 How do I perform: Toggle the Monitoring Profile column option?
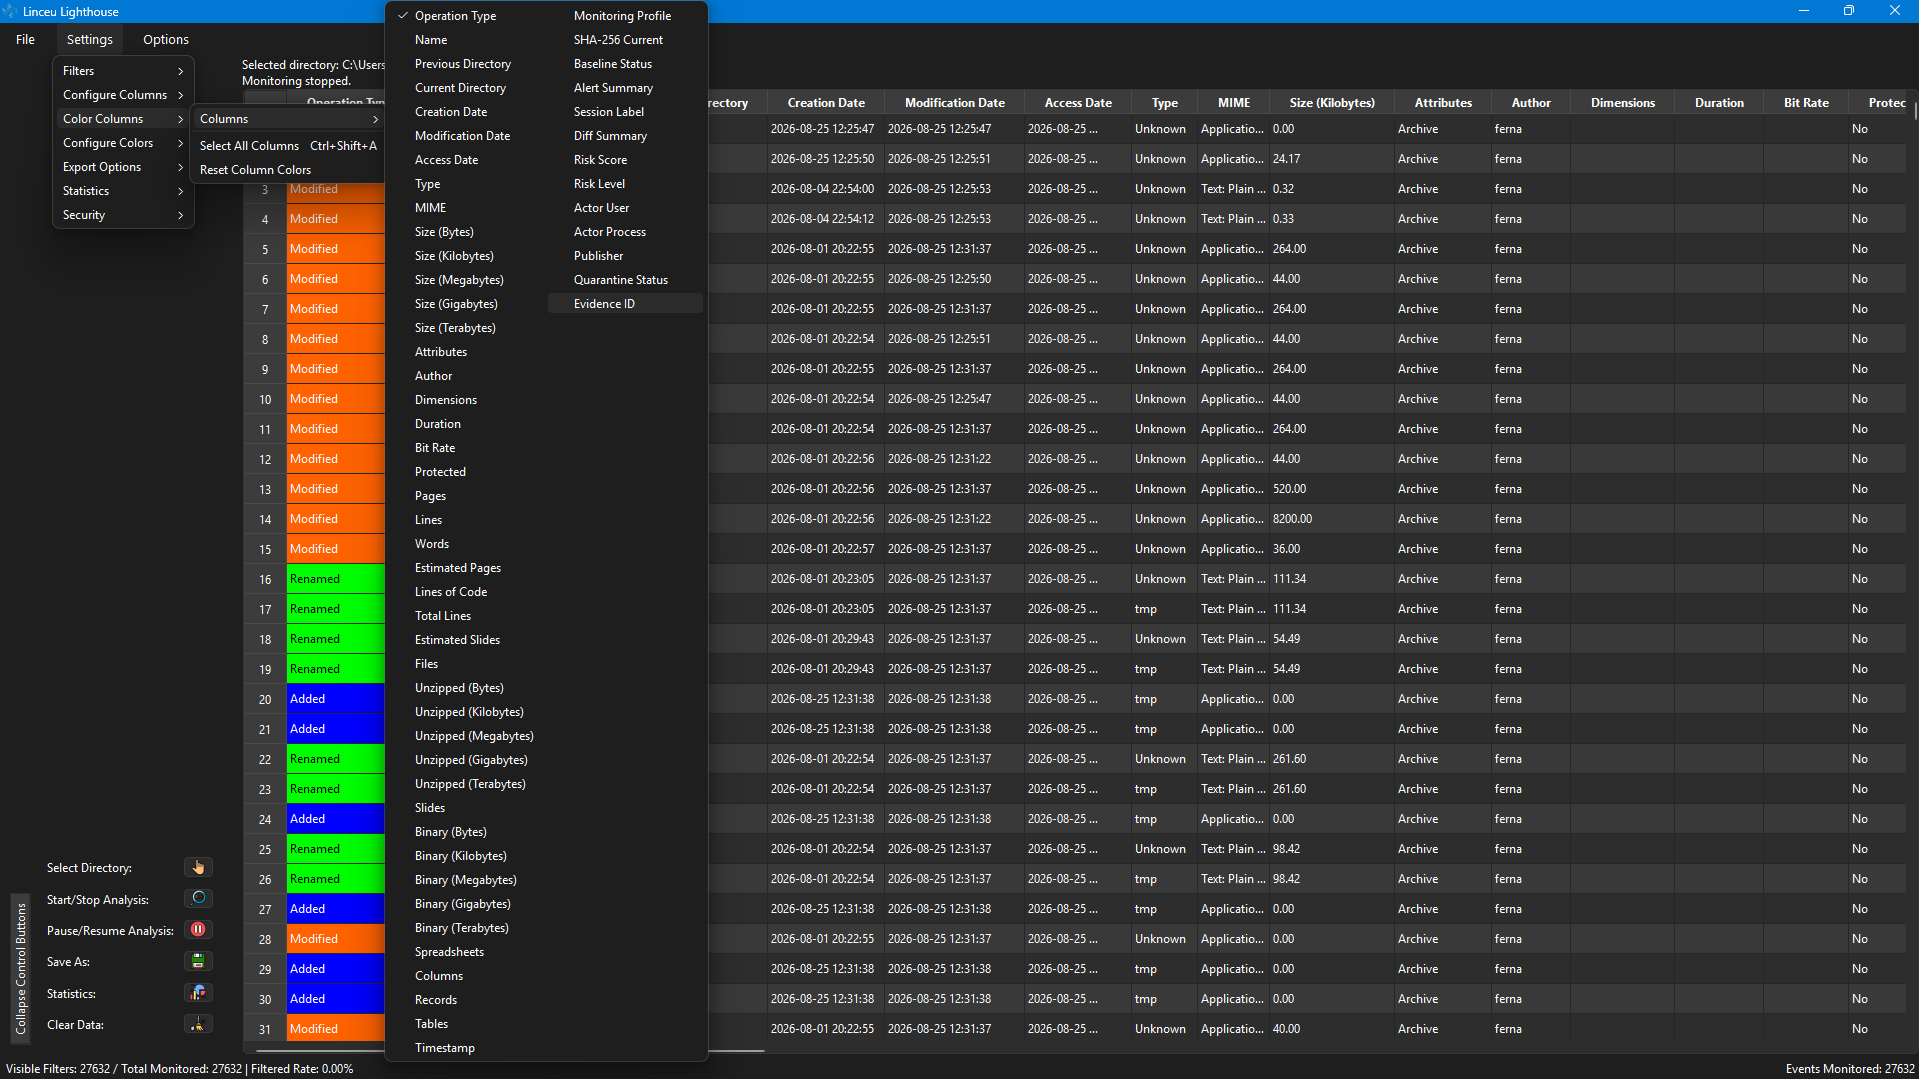[x=625, y=16]
